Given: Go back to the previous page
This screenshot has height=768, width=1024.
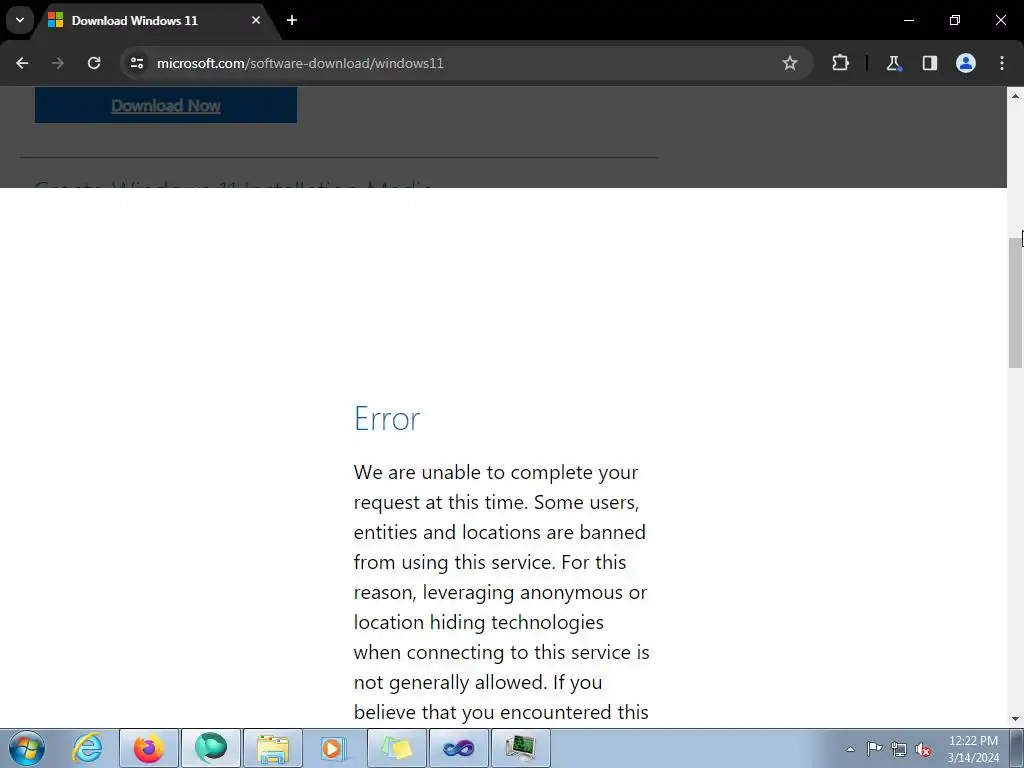Looking at the screenshot, I should tap(22, 63).
